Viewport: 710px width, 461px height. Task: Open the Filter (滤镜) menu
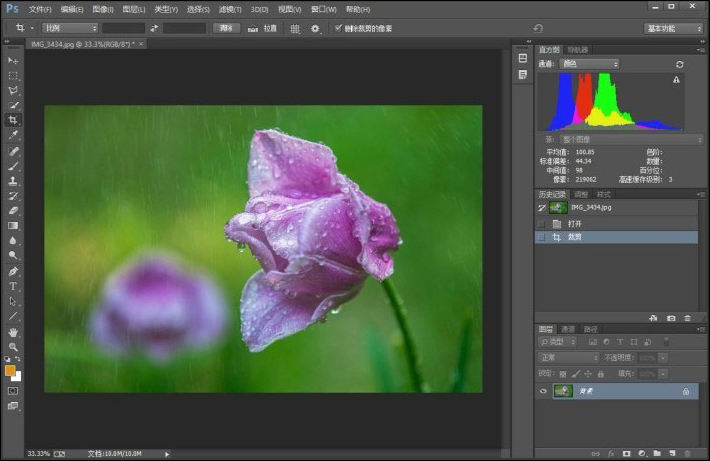pos(230,9)
